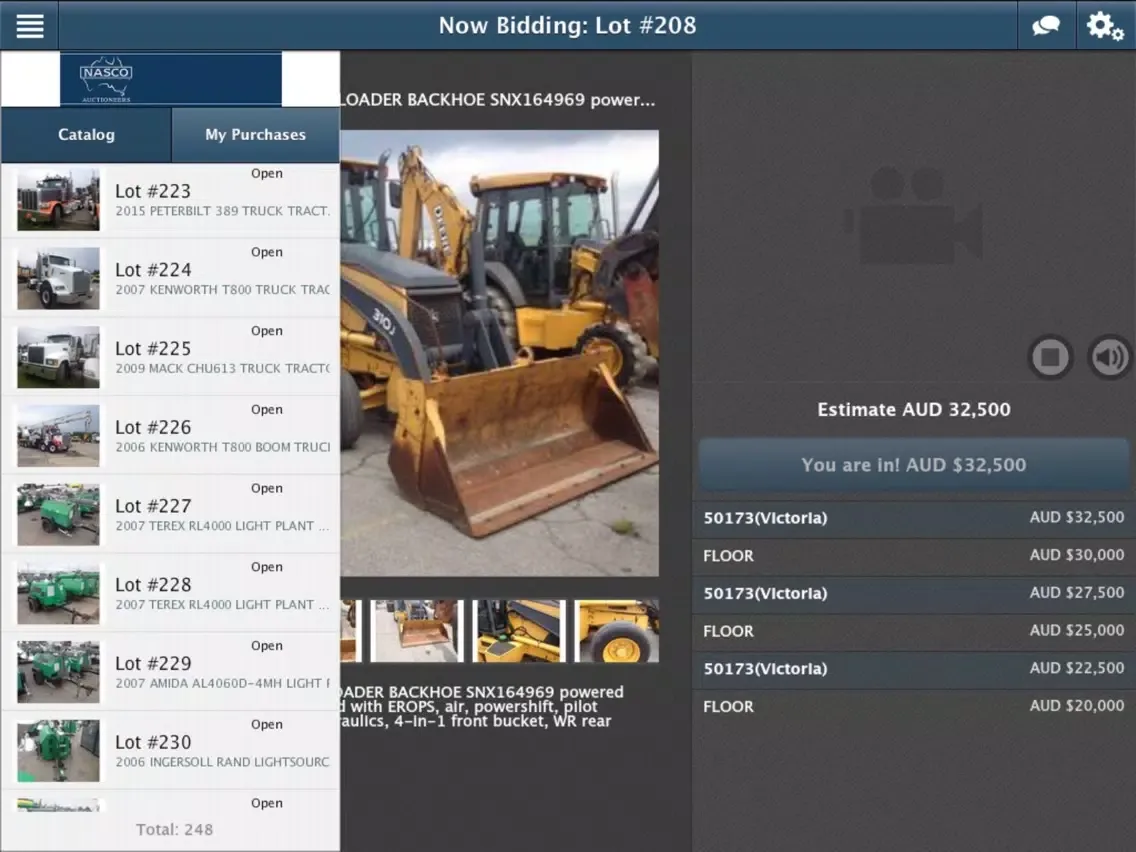Open the Lot #224 truck thumbnail
Viewport: 1136px width, 852px height.
59,278
